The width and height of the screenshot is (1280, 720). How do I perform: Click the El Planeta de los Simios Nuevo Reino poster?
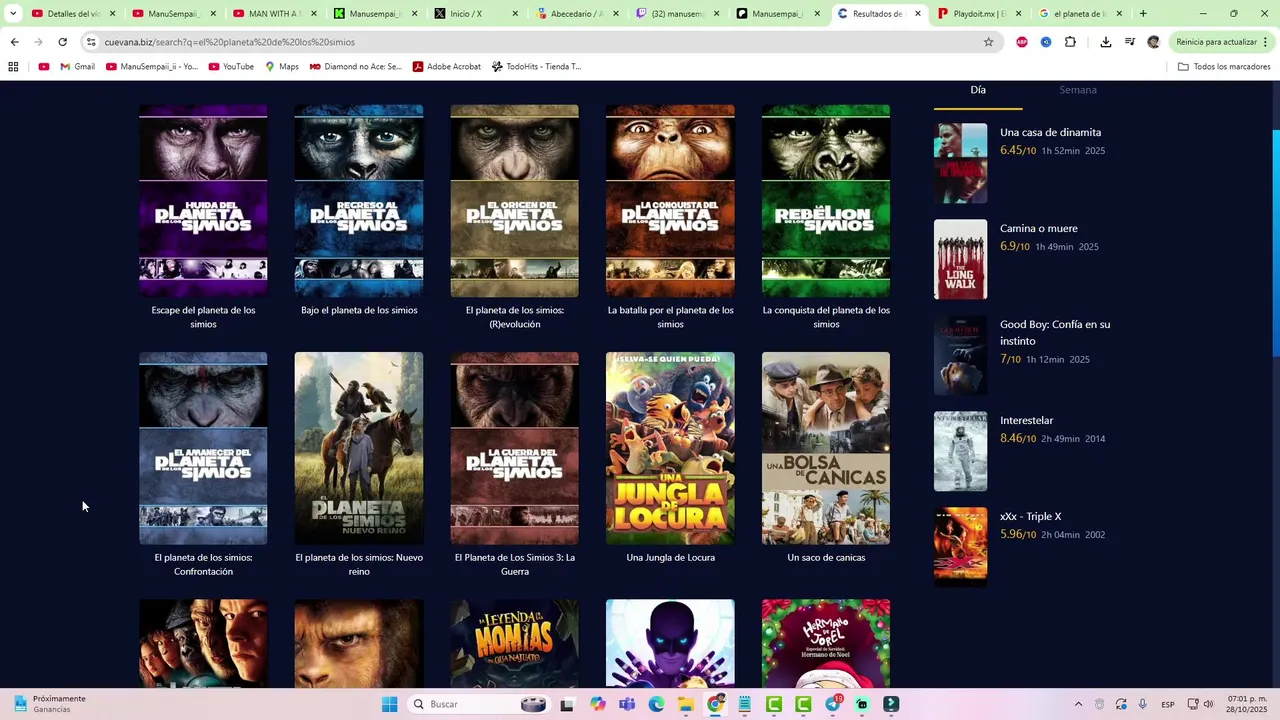click(x=359, y=448)
